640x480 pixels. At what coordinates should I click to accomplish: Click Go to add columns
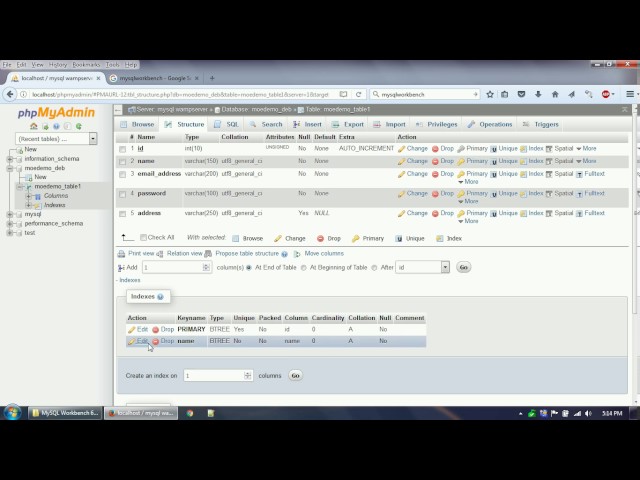point(463,267)
